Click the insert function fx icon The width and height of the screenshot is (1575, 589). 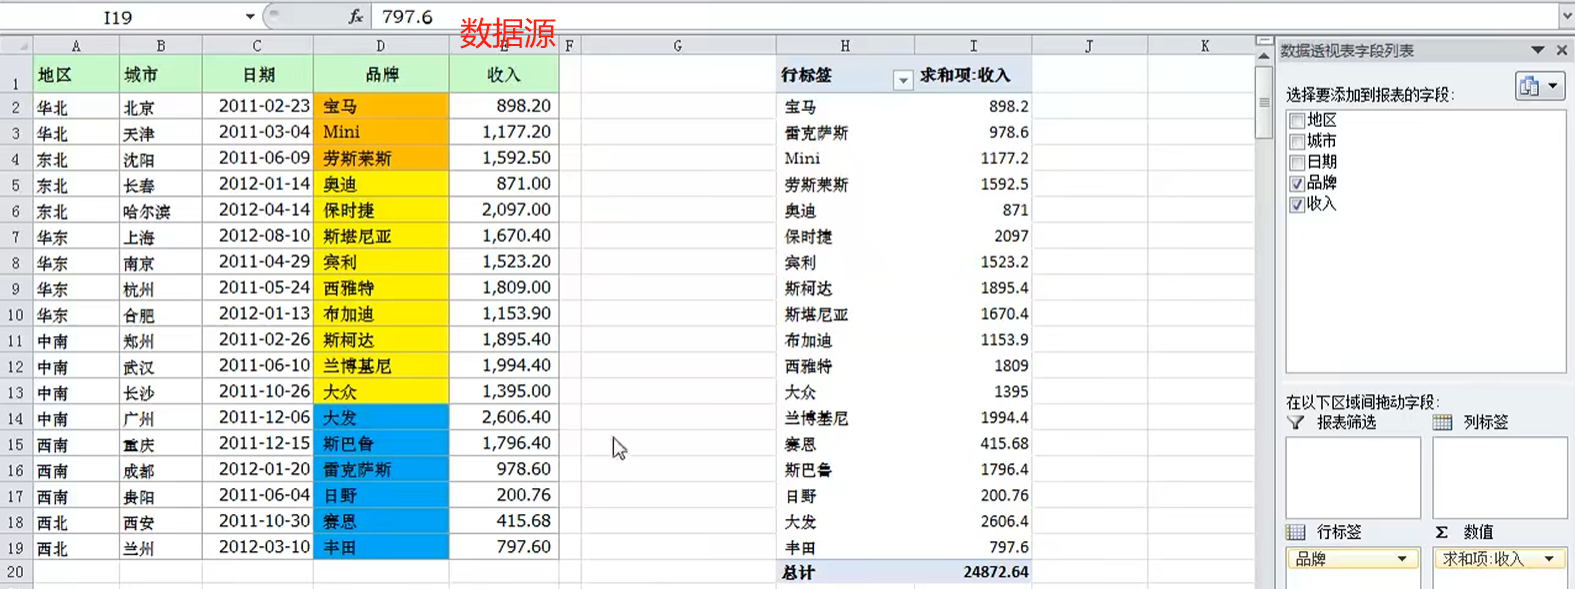click(355, 16)
